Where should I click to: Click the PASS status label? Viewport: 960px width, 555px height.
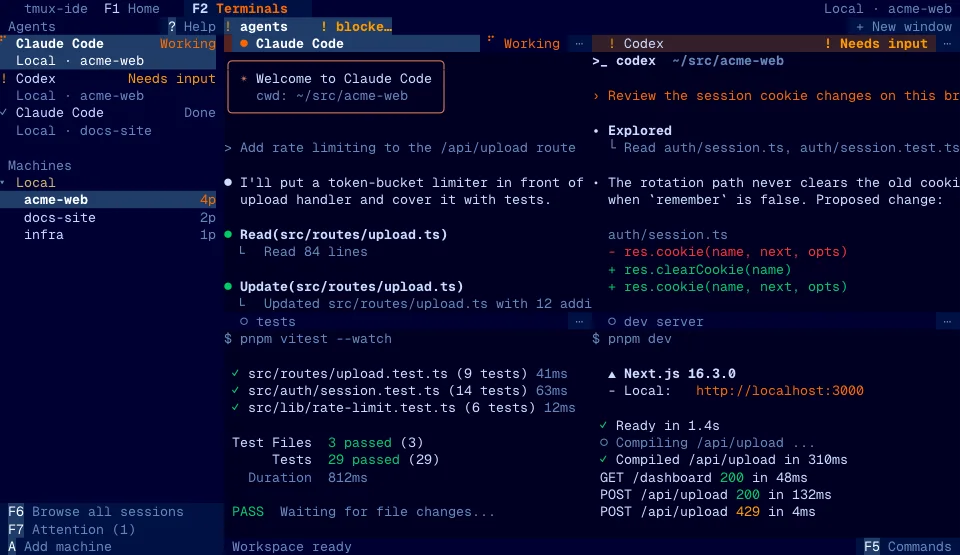click(248, 512)
